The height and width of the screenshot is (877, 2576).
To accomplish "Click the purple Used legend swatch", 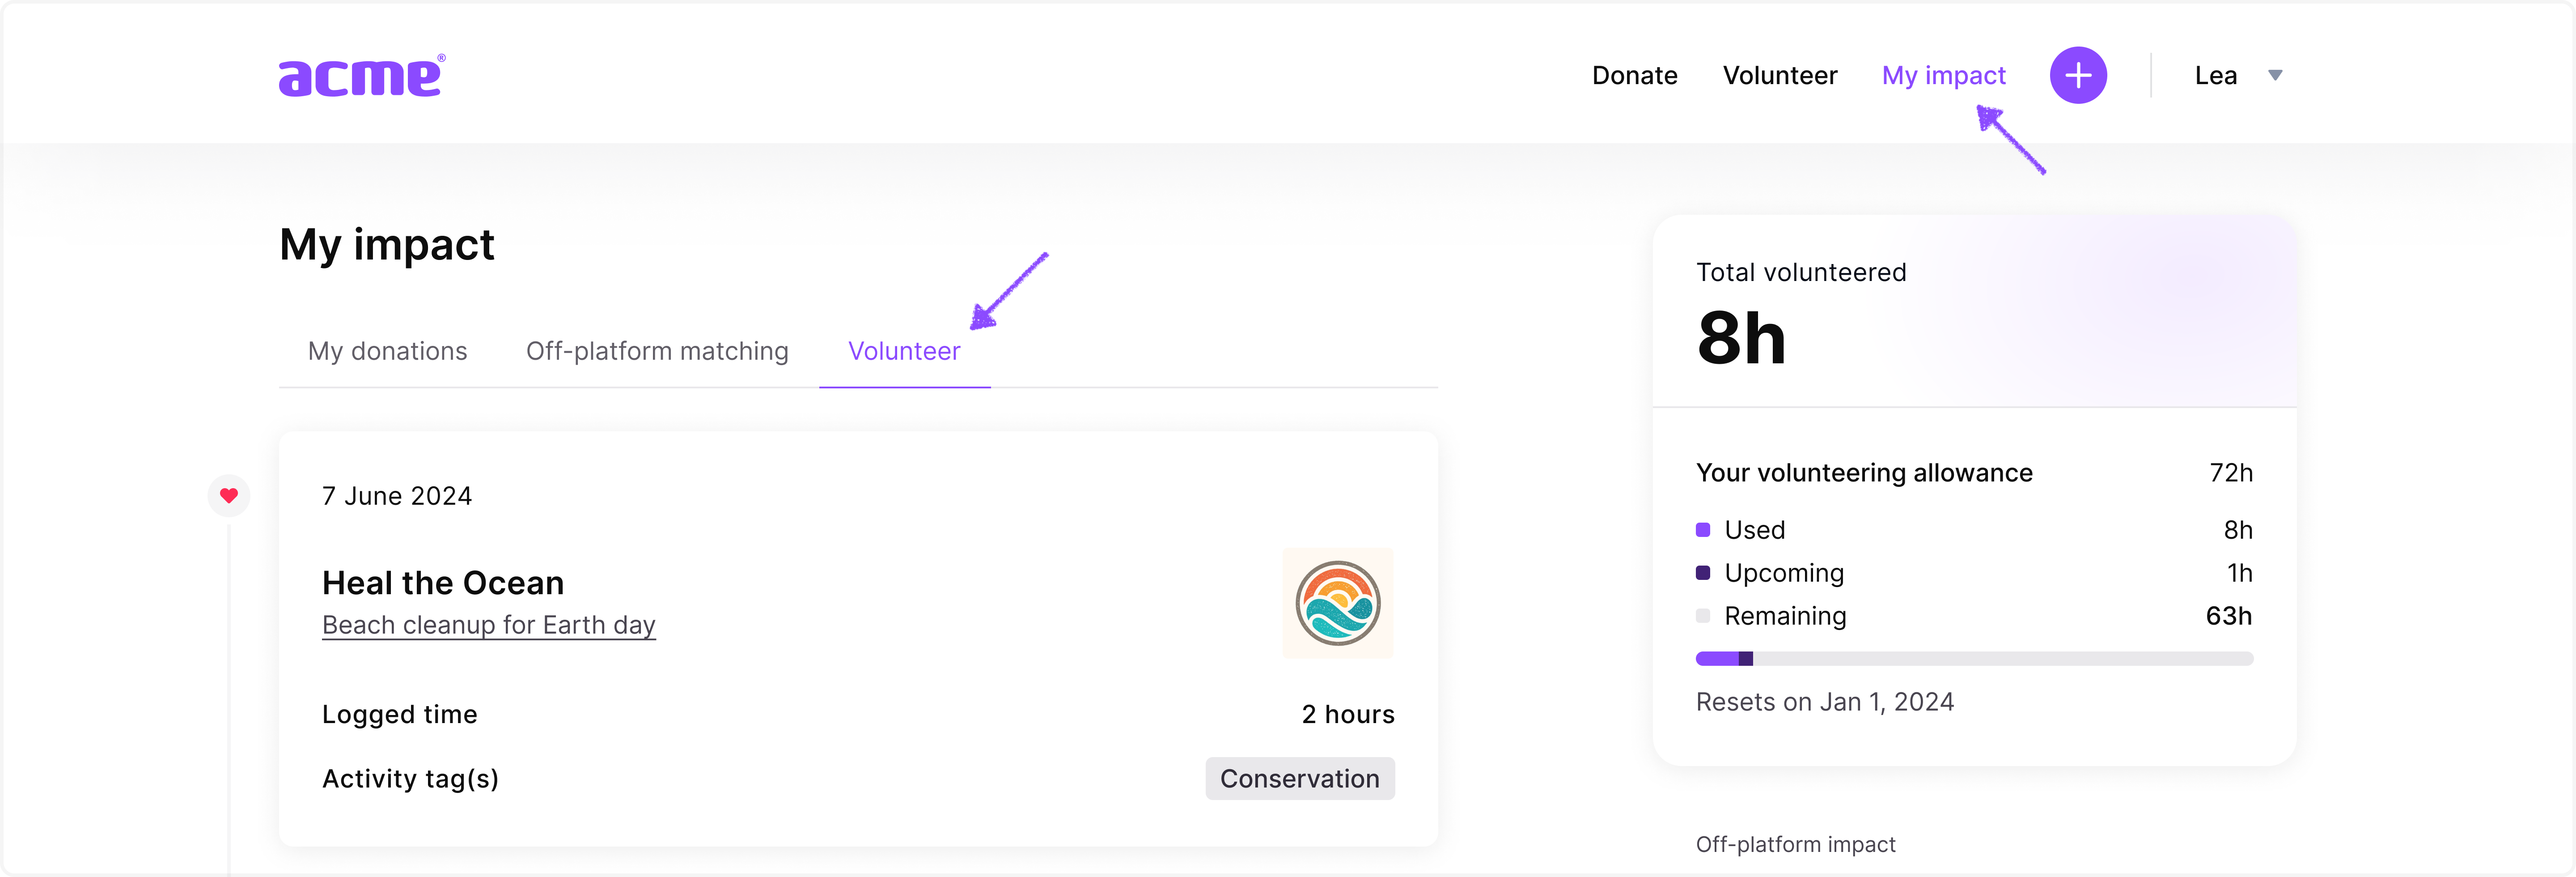I will coord(1703,530).
